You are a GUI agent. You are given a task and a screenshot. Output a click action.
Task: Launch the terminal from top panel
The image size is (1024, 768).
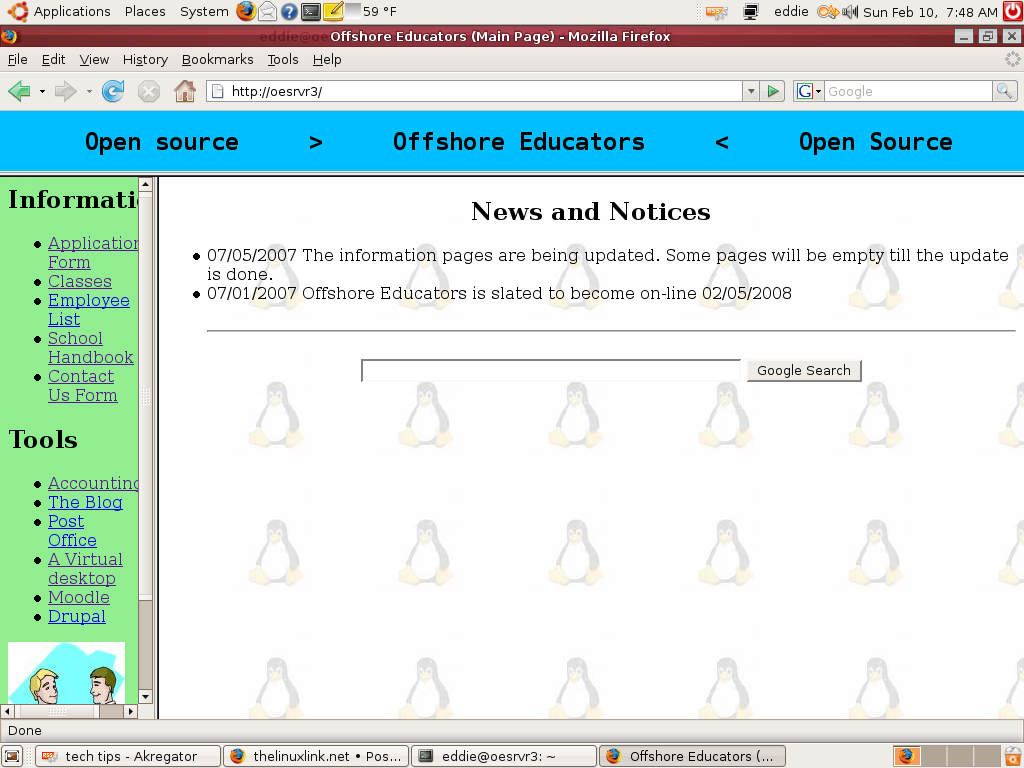click(x=311, y=11)
